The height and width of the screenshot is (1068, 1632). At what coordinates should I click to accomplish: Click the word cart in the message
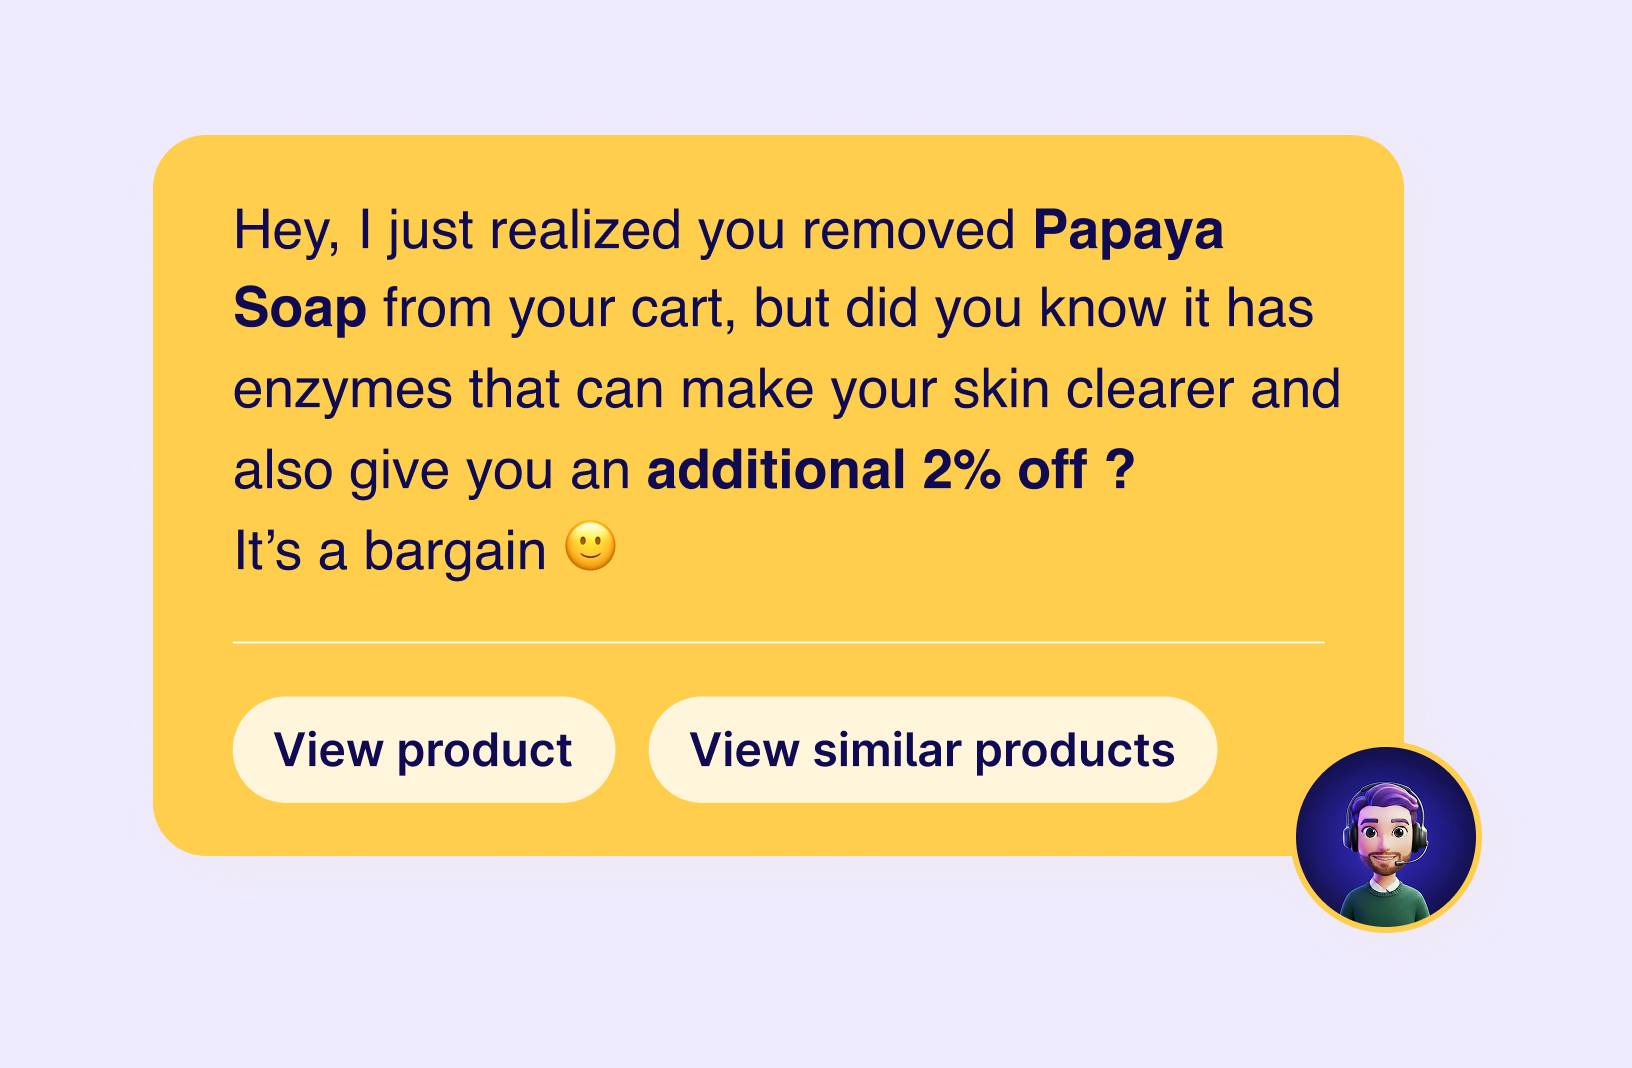point(683,308)
